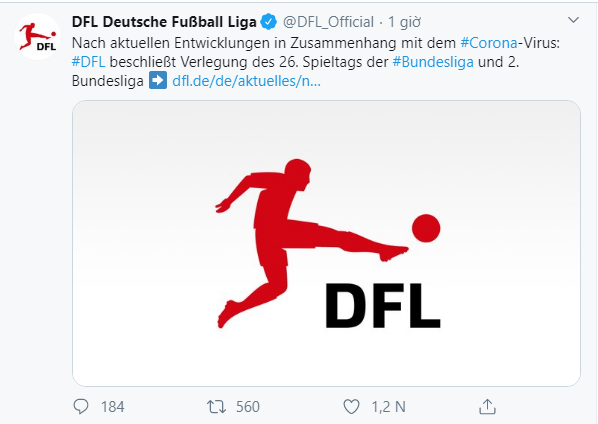This screenshot has width=598, height=424.
Task: Open the #DFL hashtag
Action: [88, 62]
